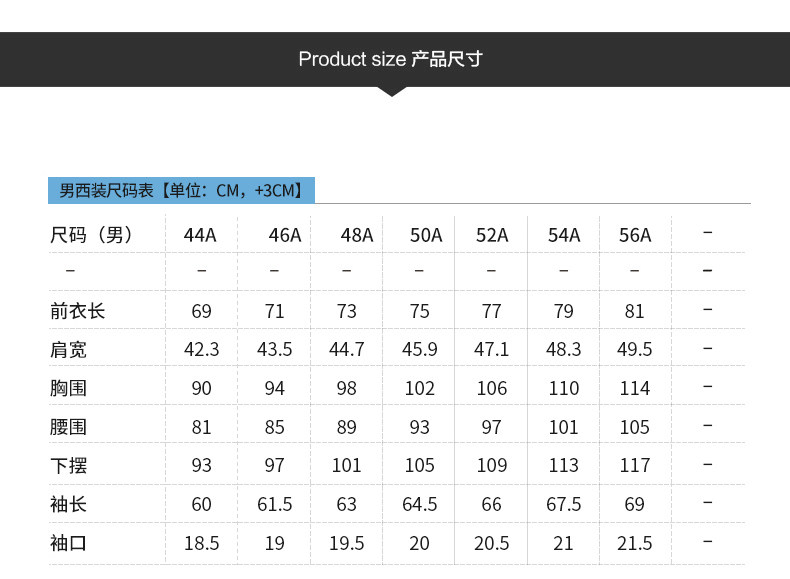Screen dimensions: 790x579
Task: Select the 56A size column header
Action: coord(635,235)
